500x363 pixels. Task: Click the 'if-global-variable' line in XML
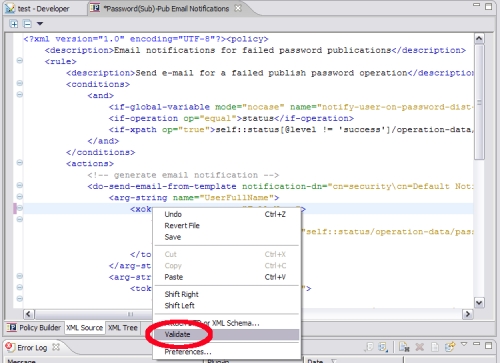291,107
